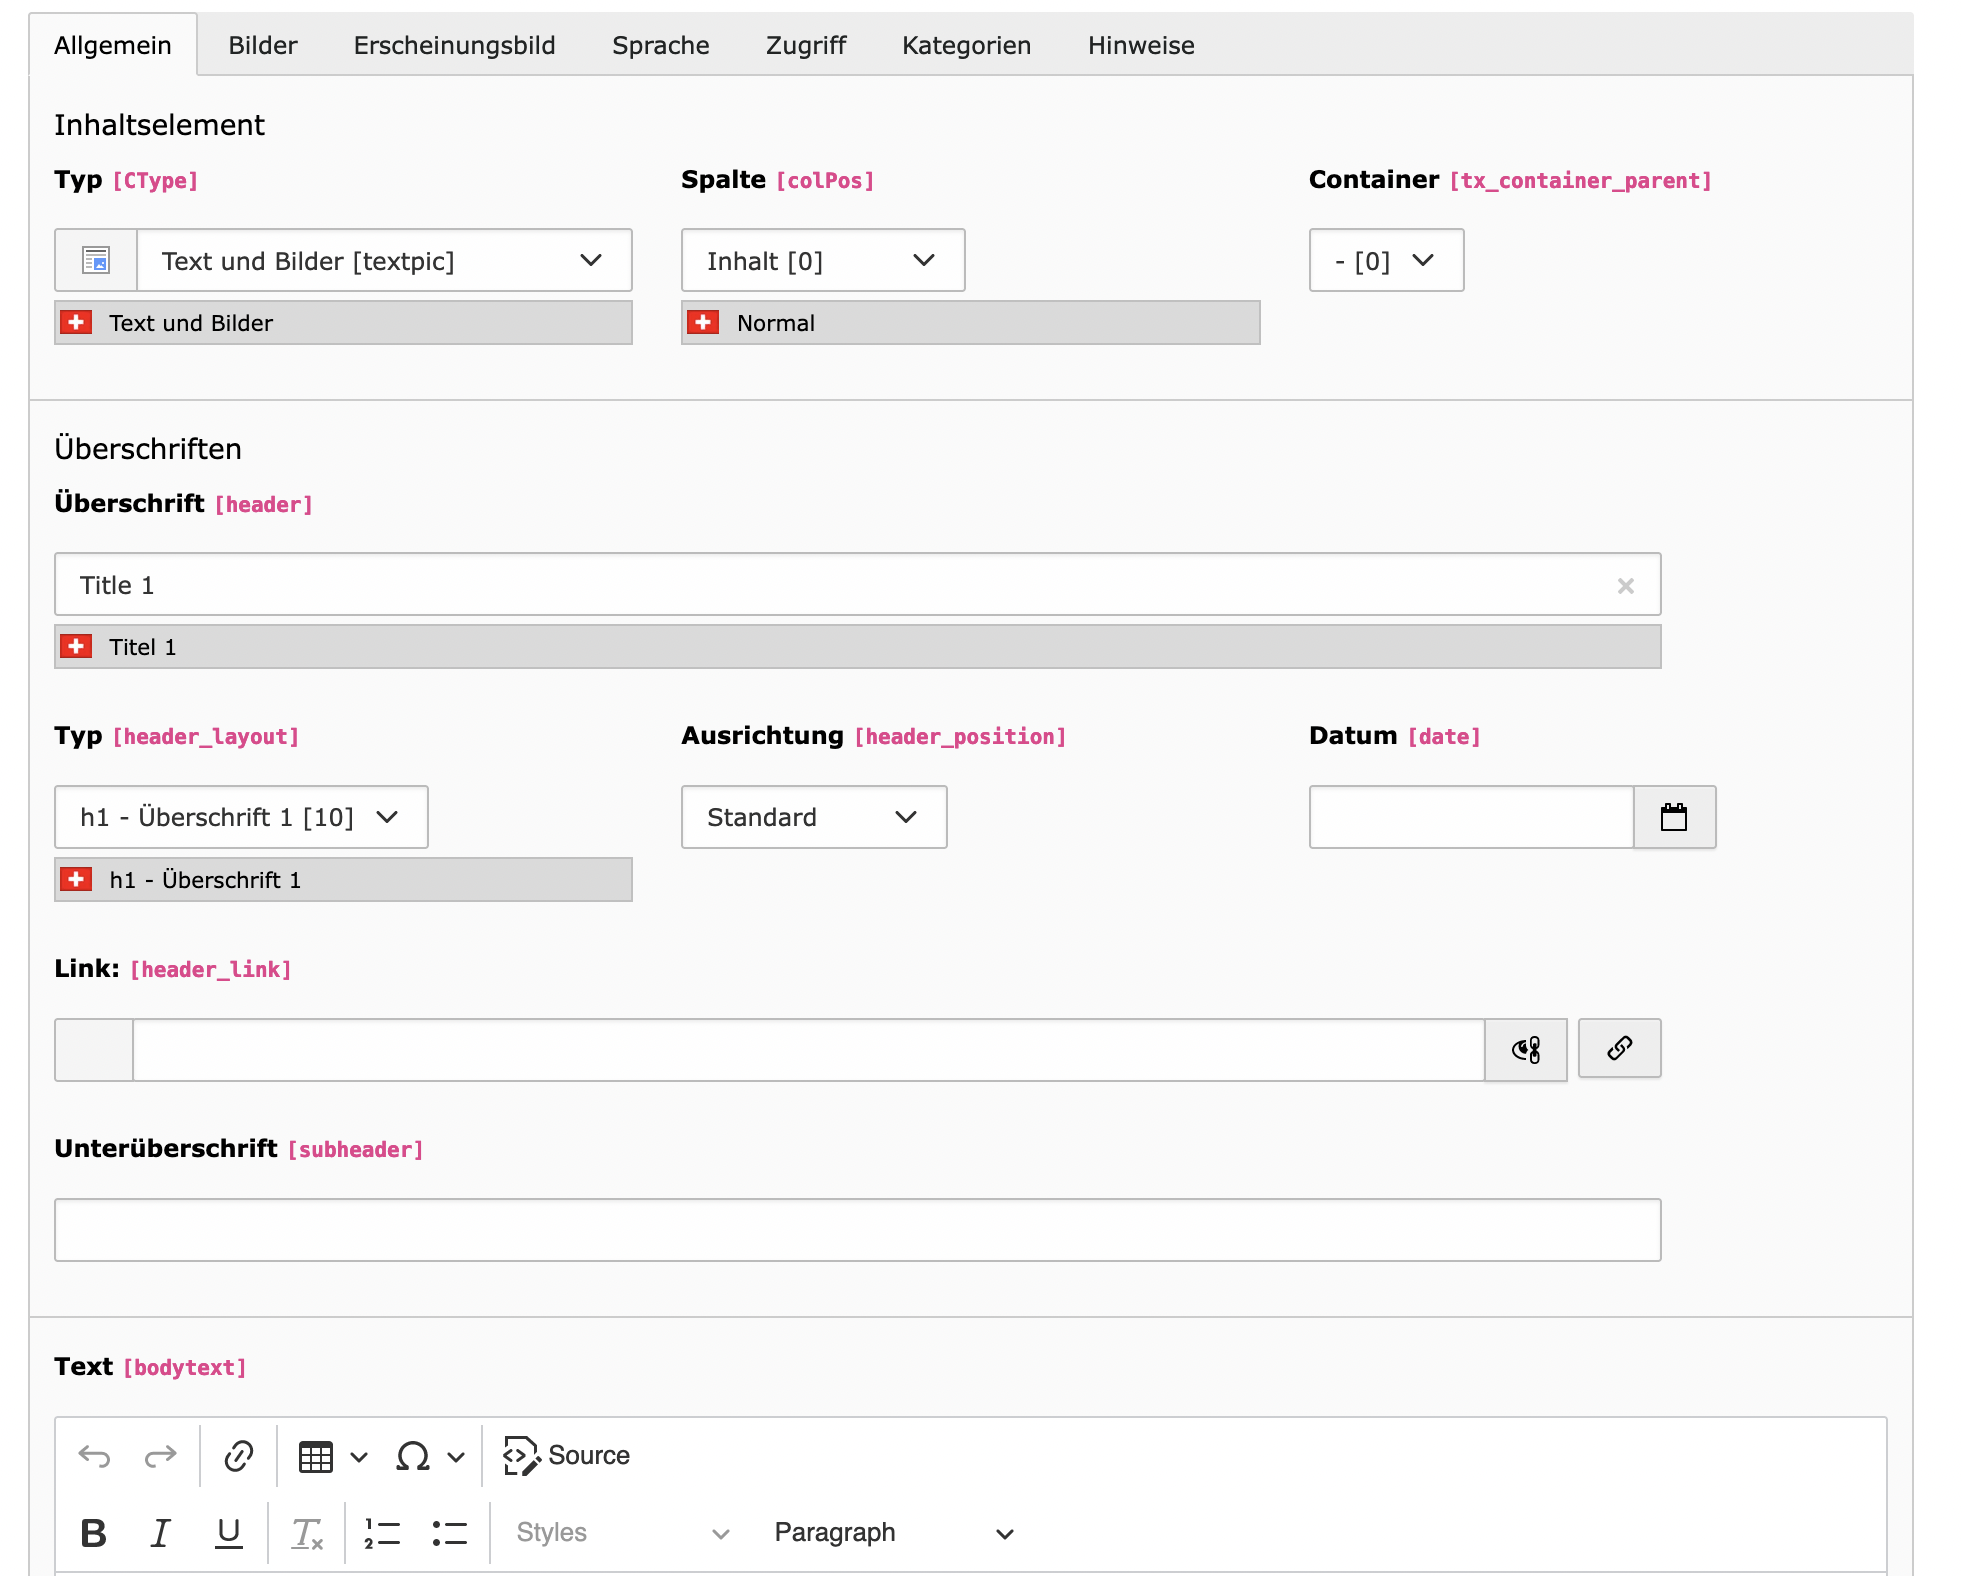
Task: Switch to the Bilder tab
Action: (263, 45)
